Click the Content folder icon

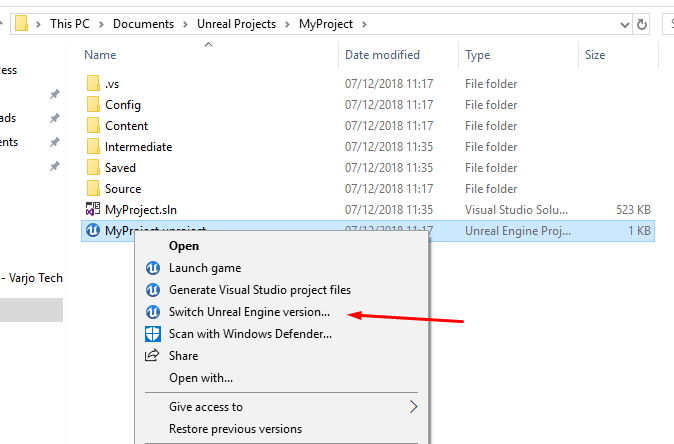tap(93, 126)
